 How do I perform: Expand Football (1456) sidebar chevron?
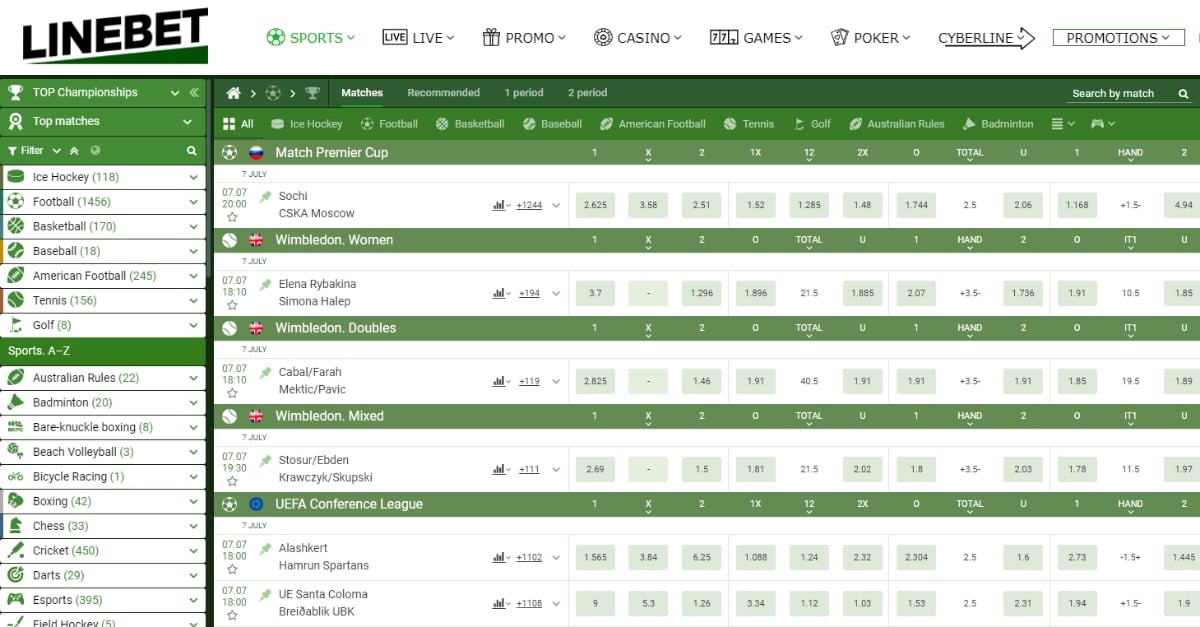click(x=193, y=202)
